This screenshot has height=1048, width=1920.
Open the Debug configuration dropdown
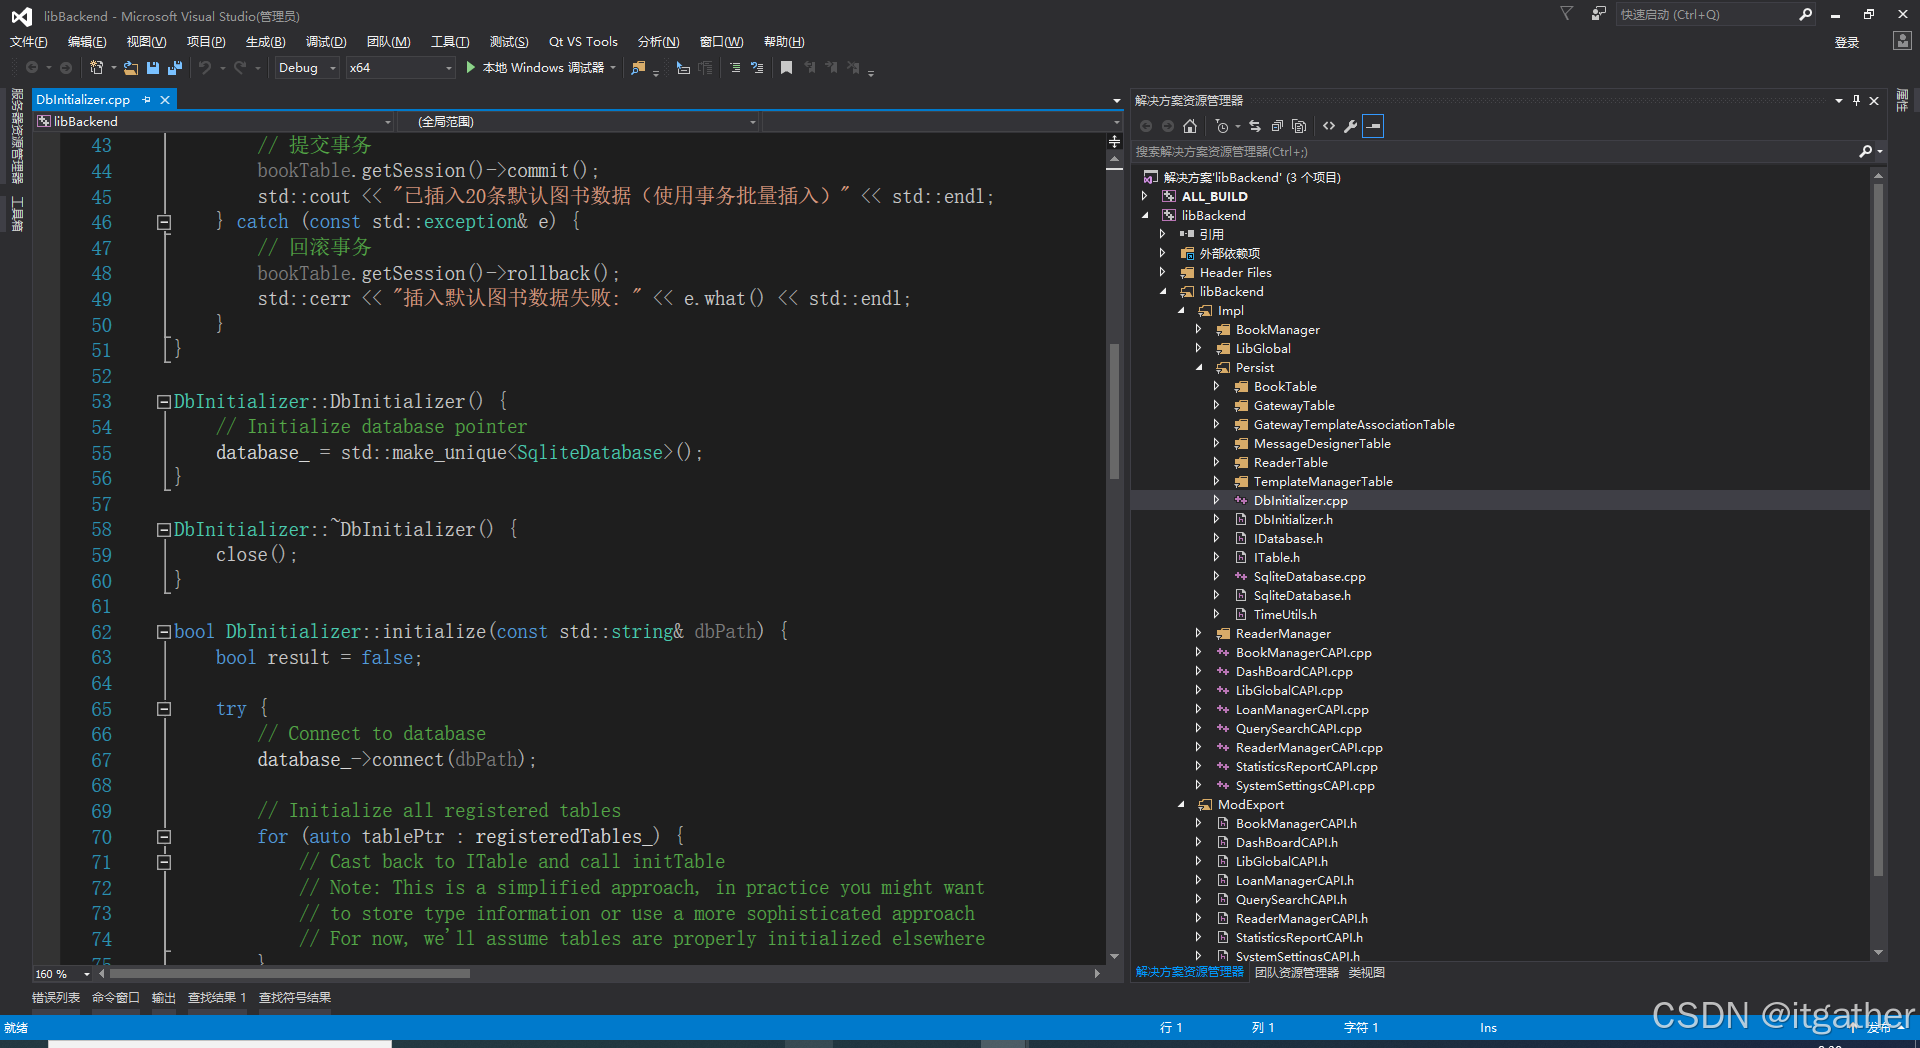(x=307, y=68)
